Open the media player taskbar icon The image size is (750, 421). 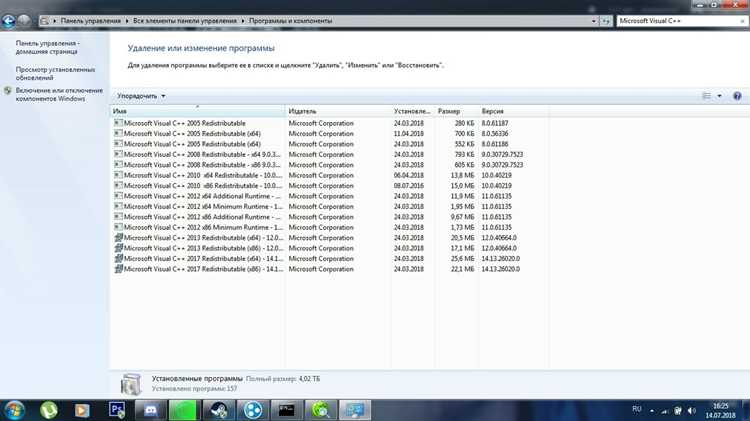(82, 410)
